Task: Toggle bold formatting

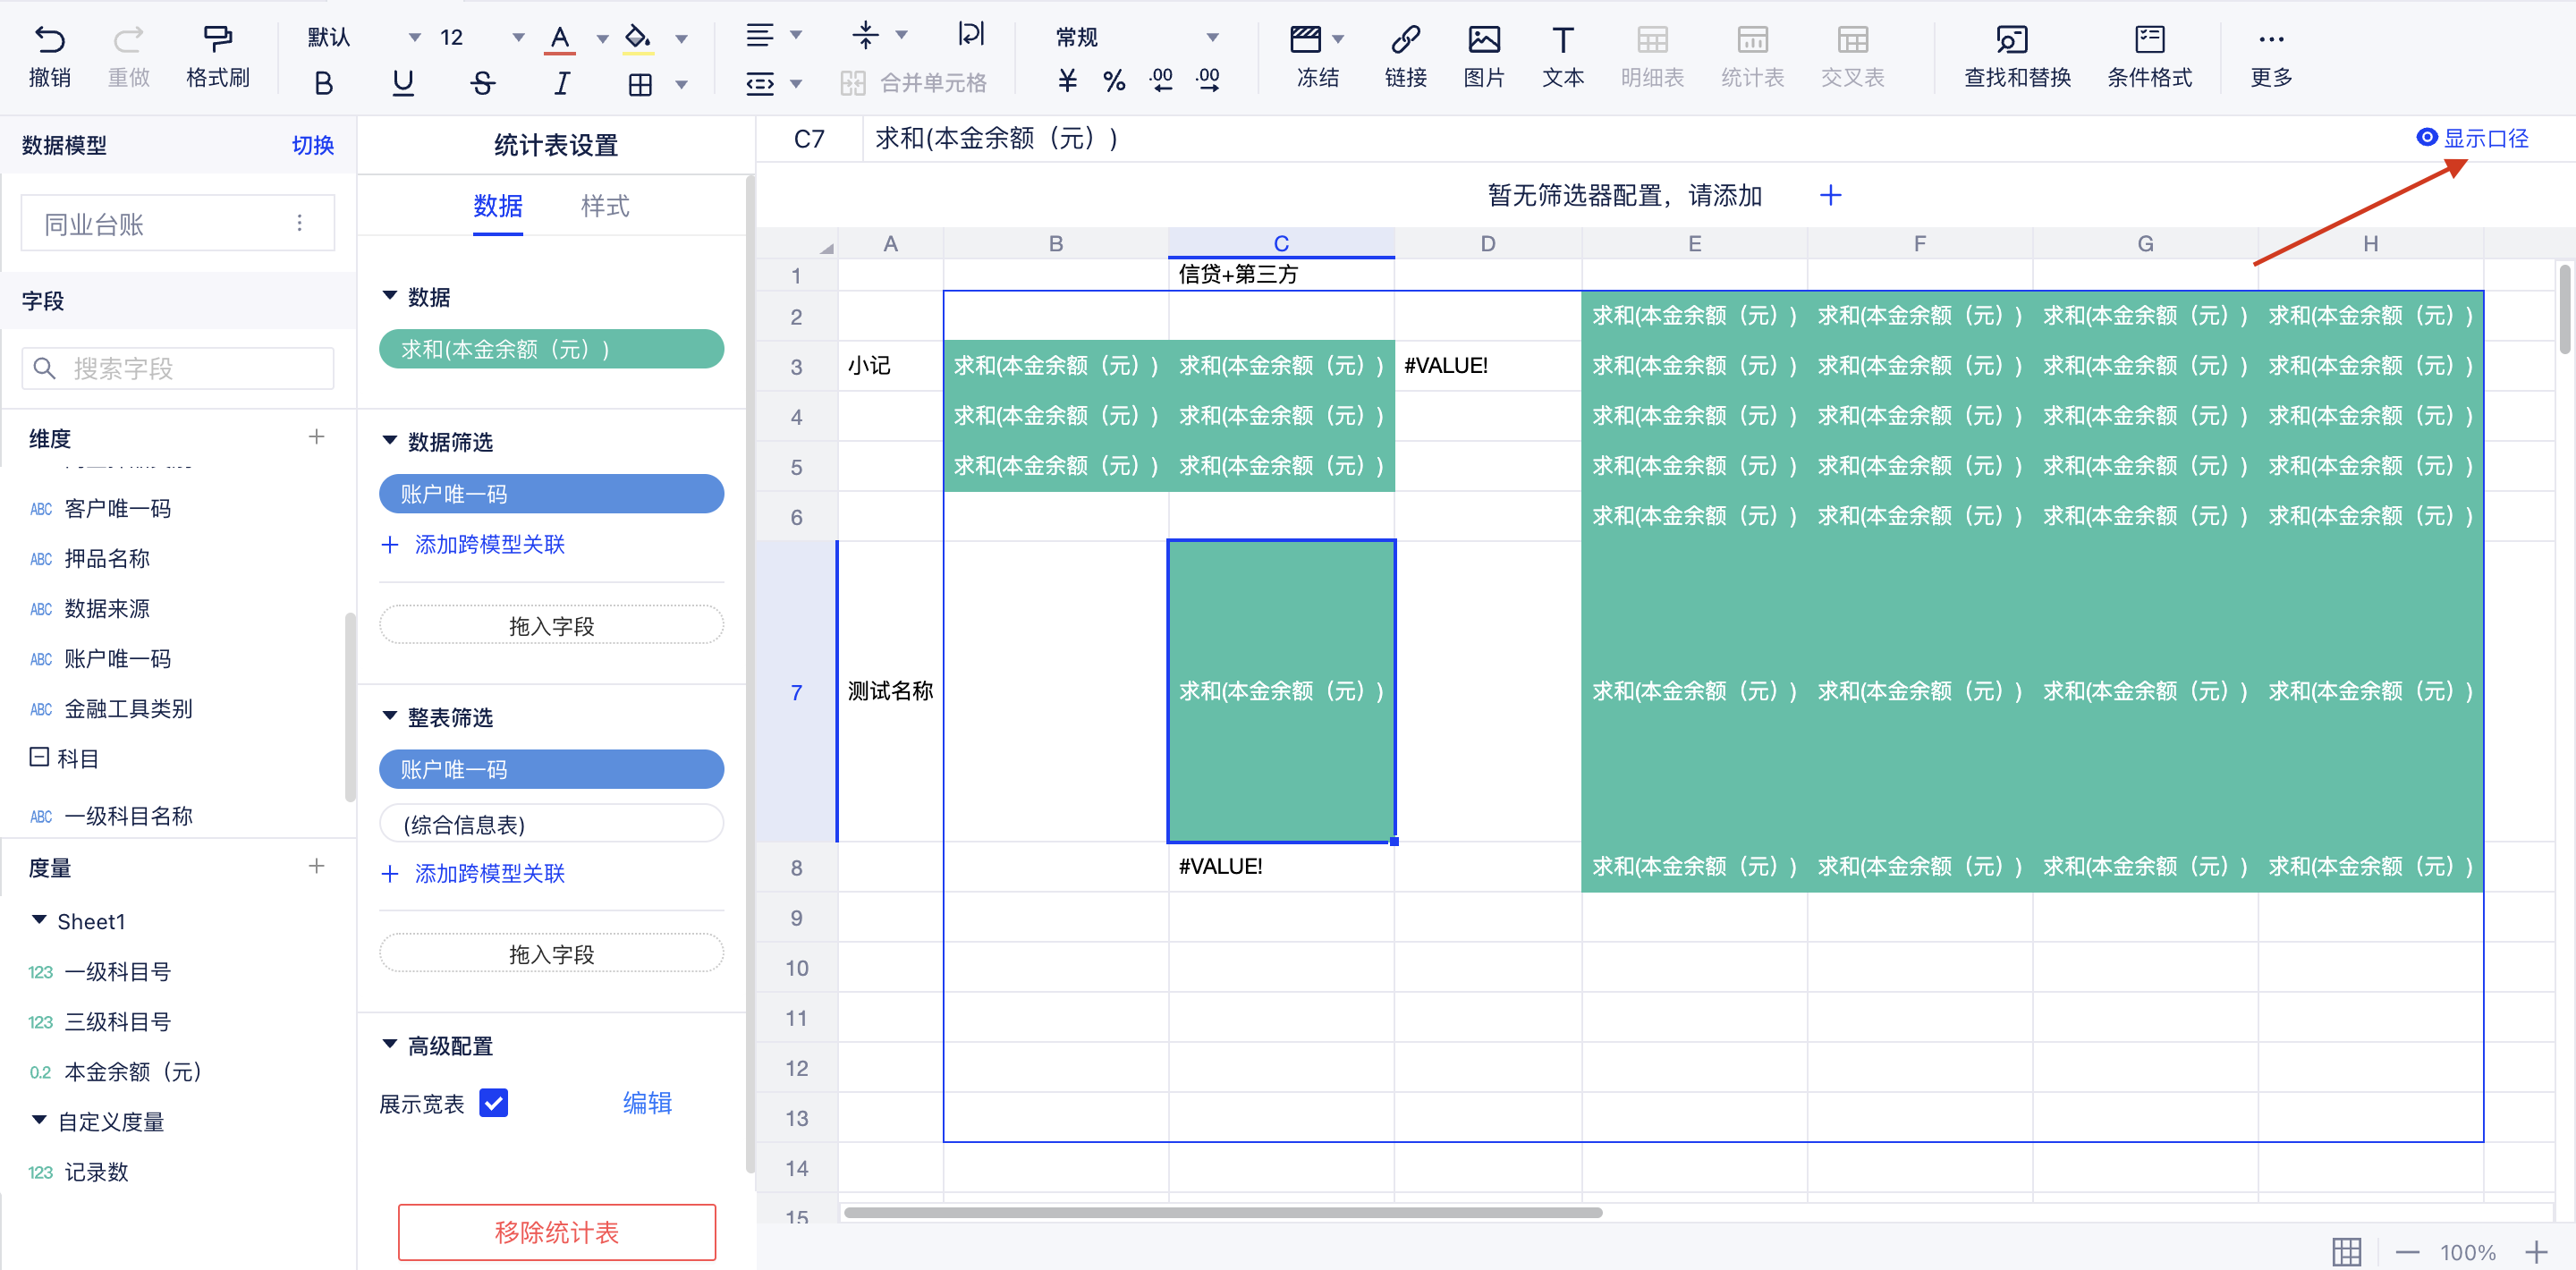Action: click(323, 83)
